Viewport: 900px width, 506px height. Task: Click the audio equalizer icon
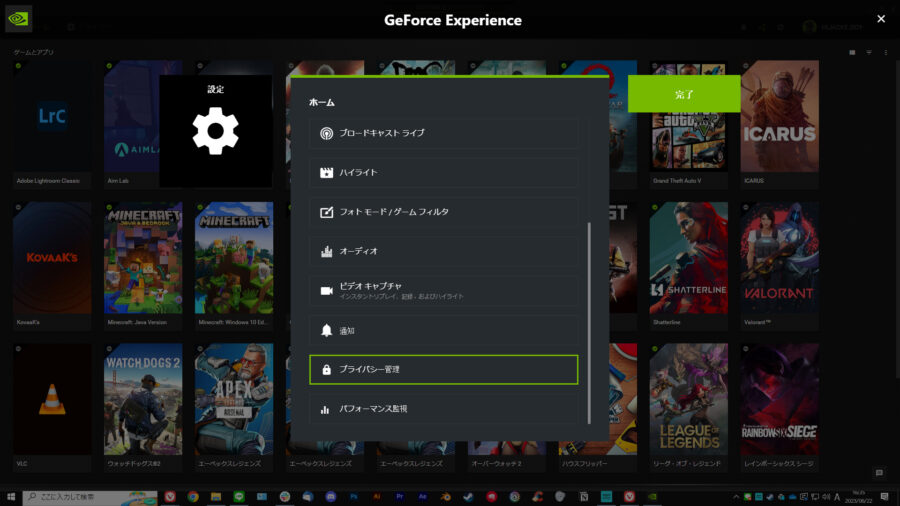coord(326,251)
